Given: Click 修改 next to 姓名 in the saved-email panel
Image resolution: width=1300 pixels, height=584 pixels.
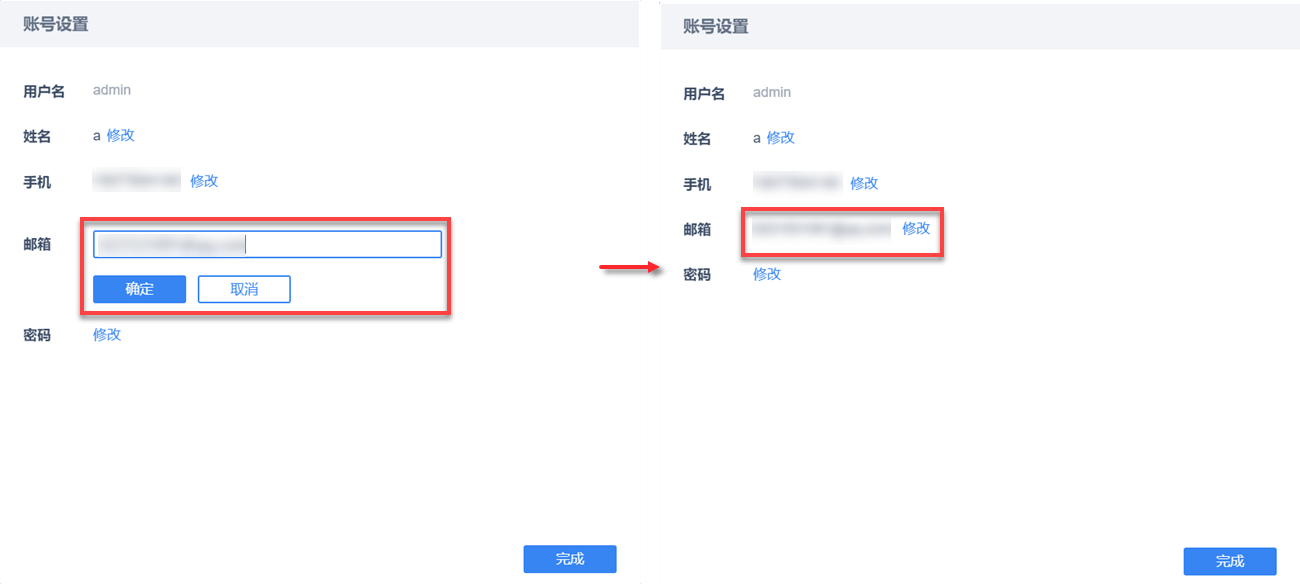Looking at the screenshot, I should pyautogui.click(x=780, y=138).
